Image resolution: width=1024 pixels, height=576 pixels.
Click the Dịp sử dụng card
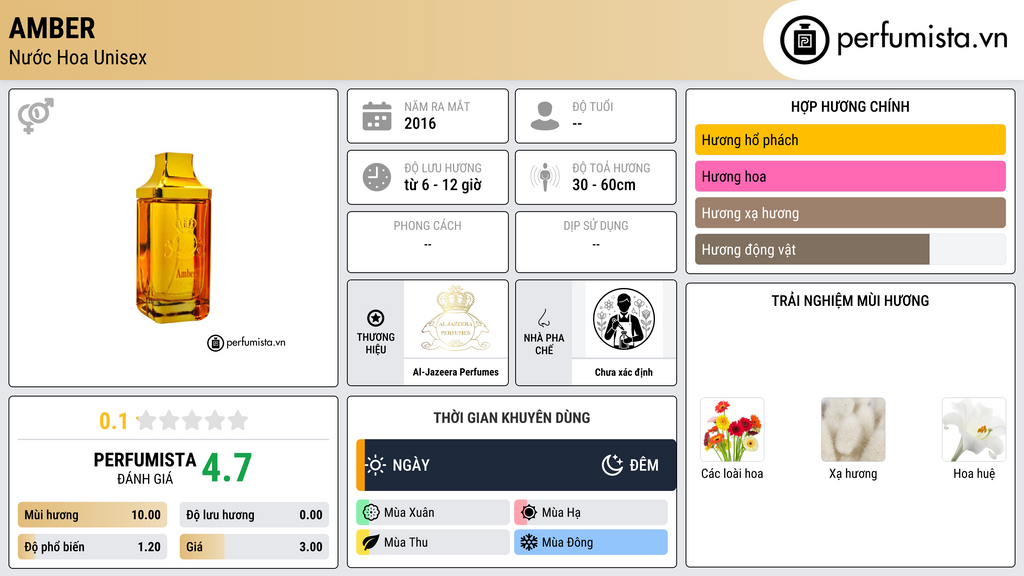tap(596, 242)
